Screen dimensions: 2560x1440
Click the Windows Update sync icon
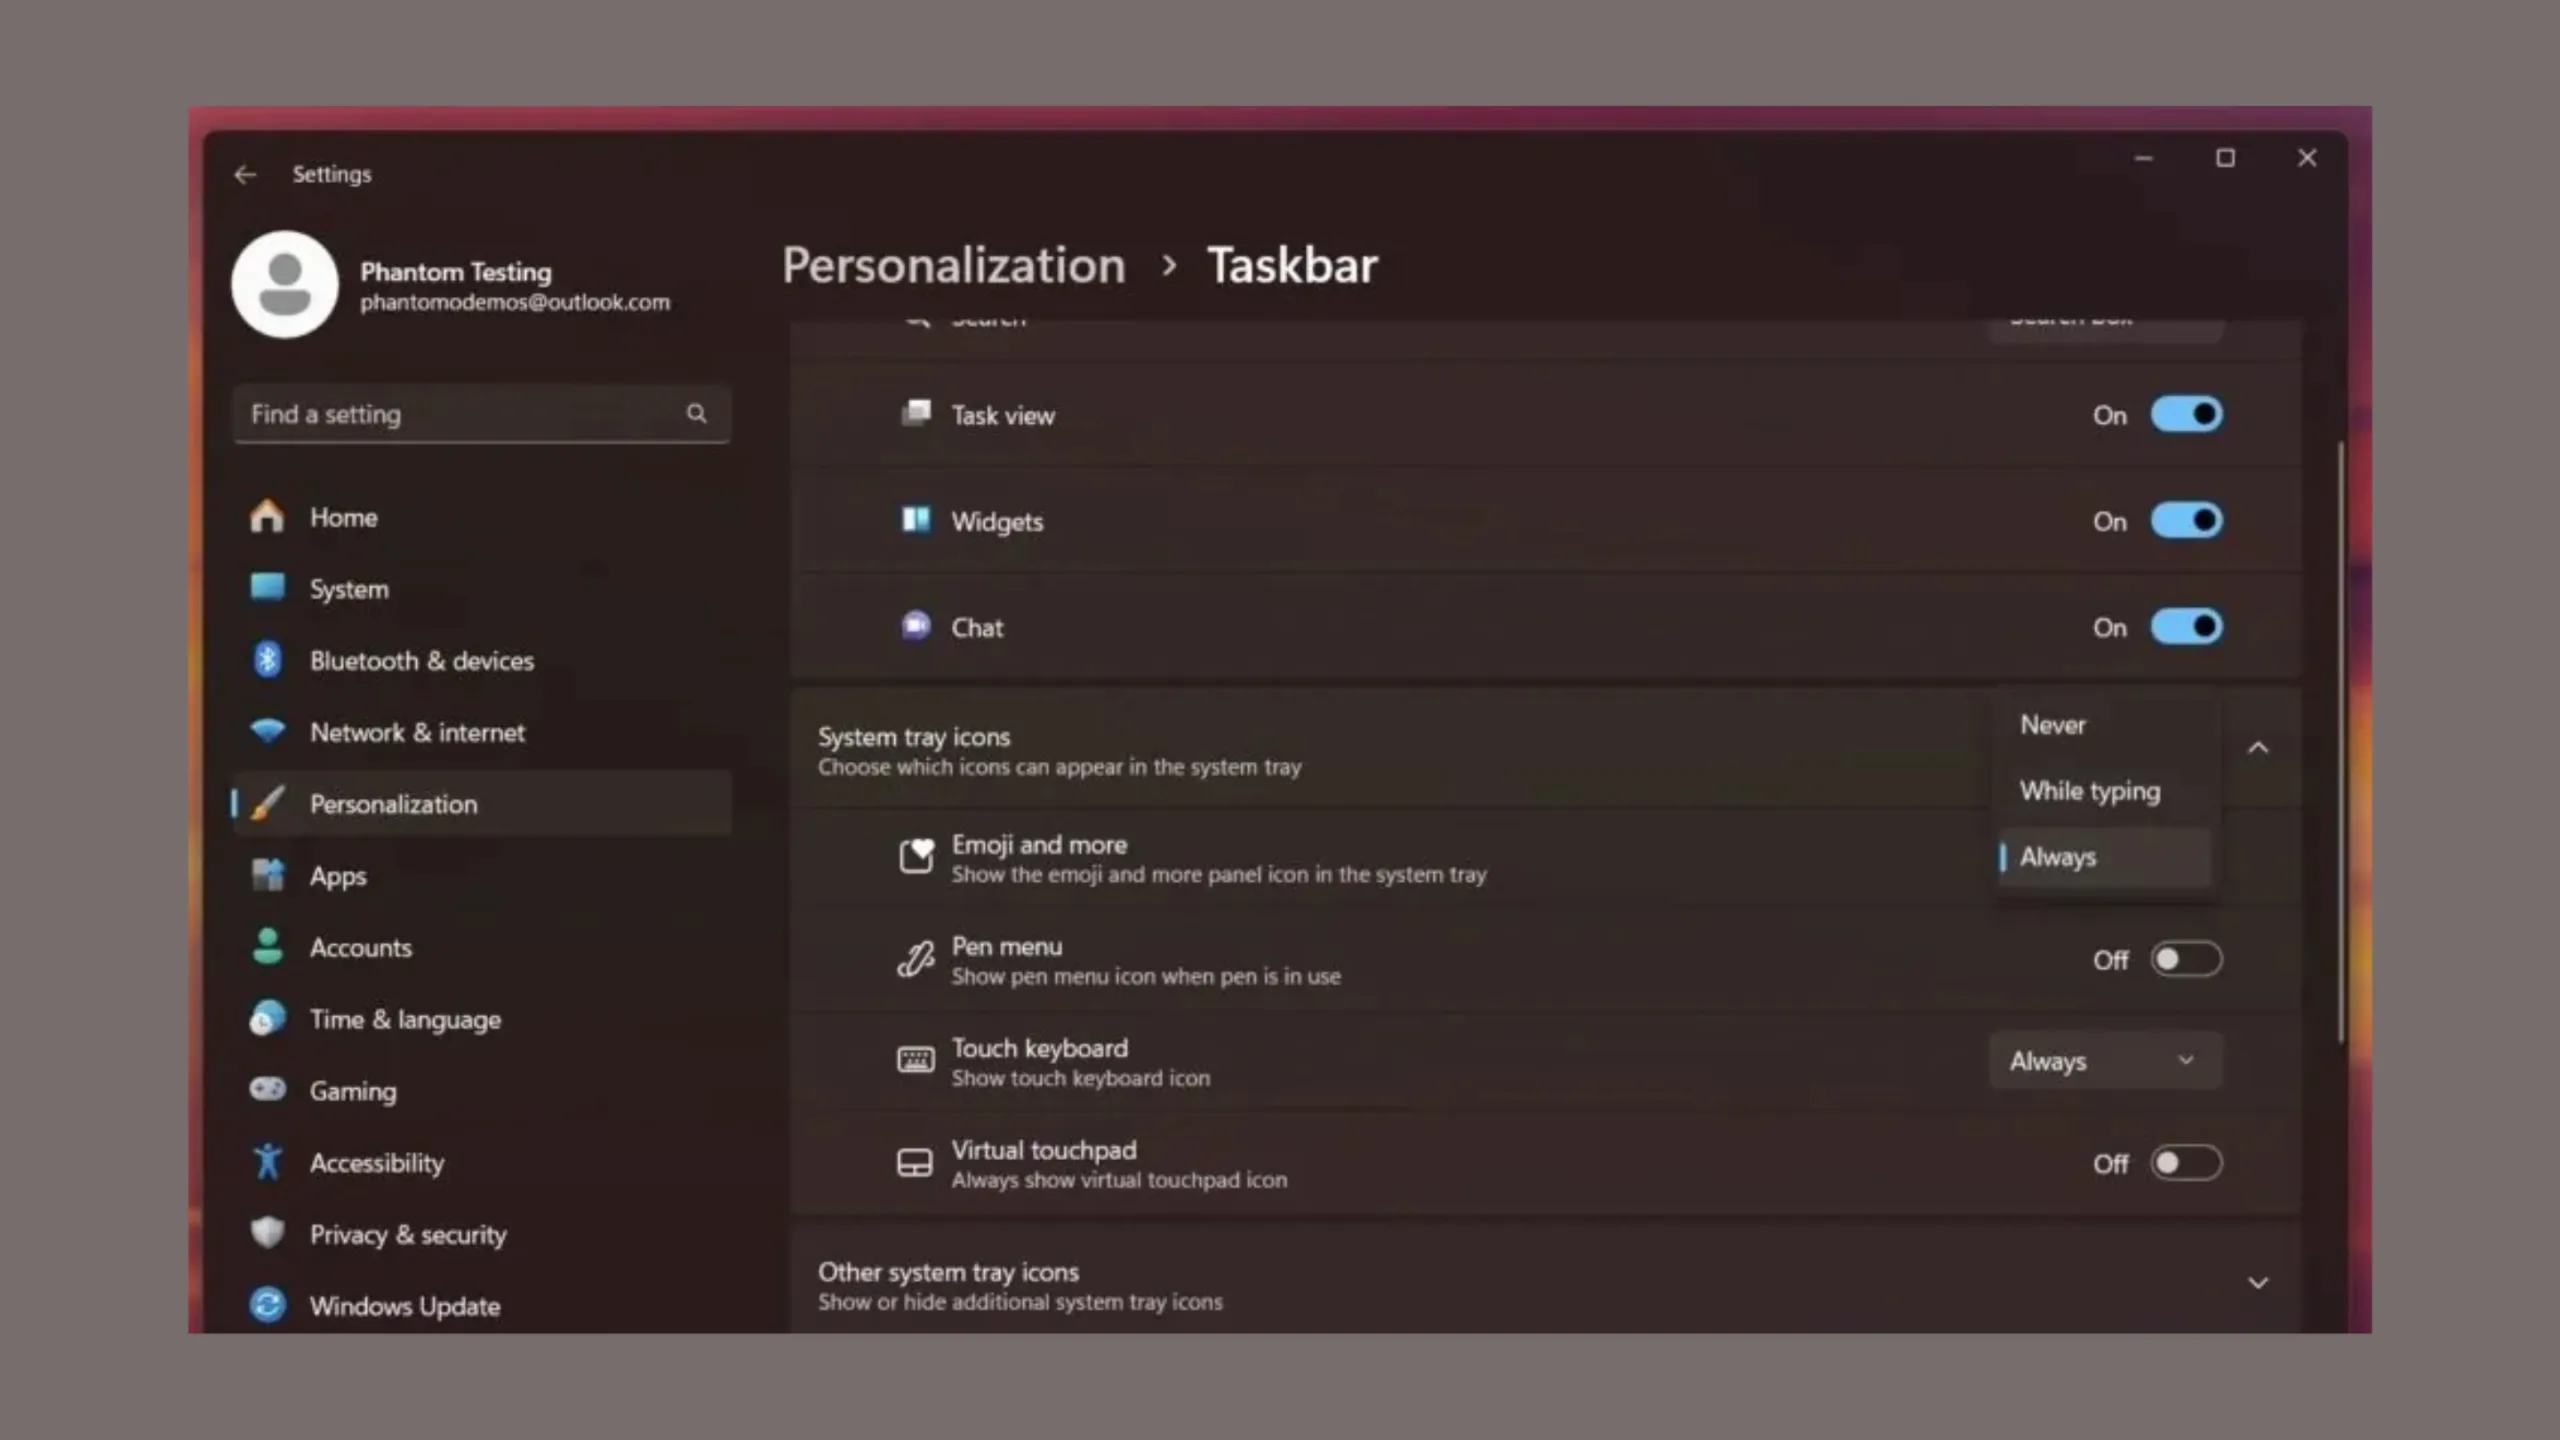coord(267,1305)
